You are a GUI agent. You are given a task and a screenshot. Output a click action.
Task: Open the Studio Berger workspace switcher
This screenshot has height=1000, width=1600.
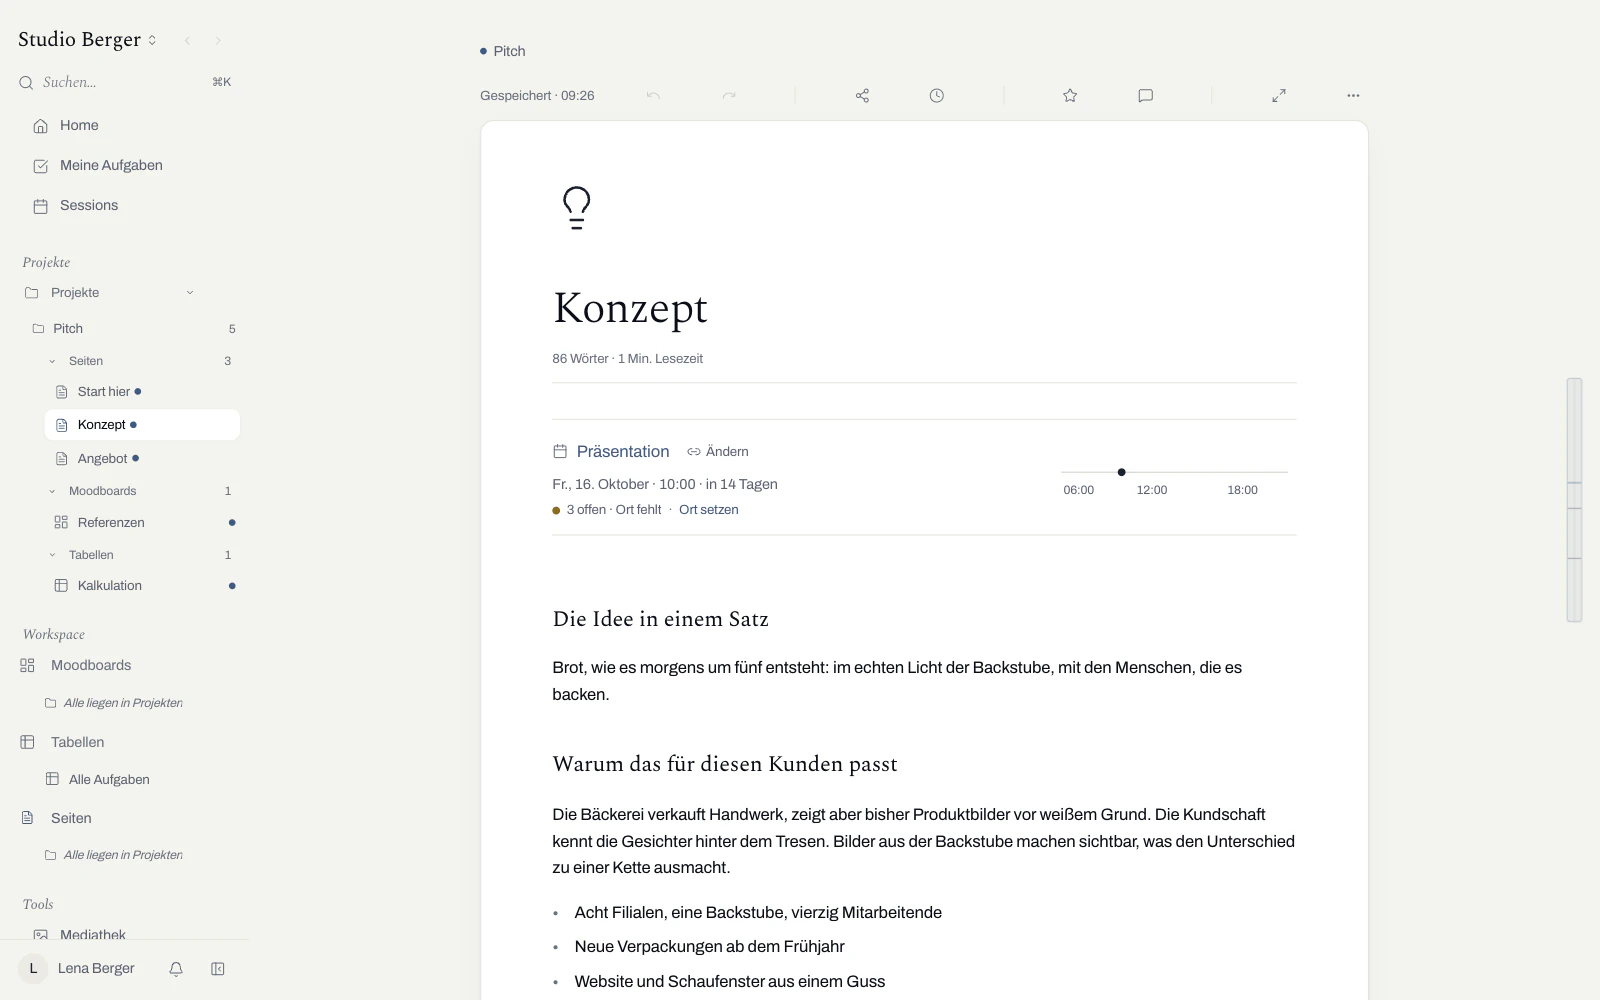click(x=88, y=40)
